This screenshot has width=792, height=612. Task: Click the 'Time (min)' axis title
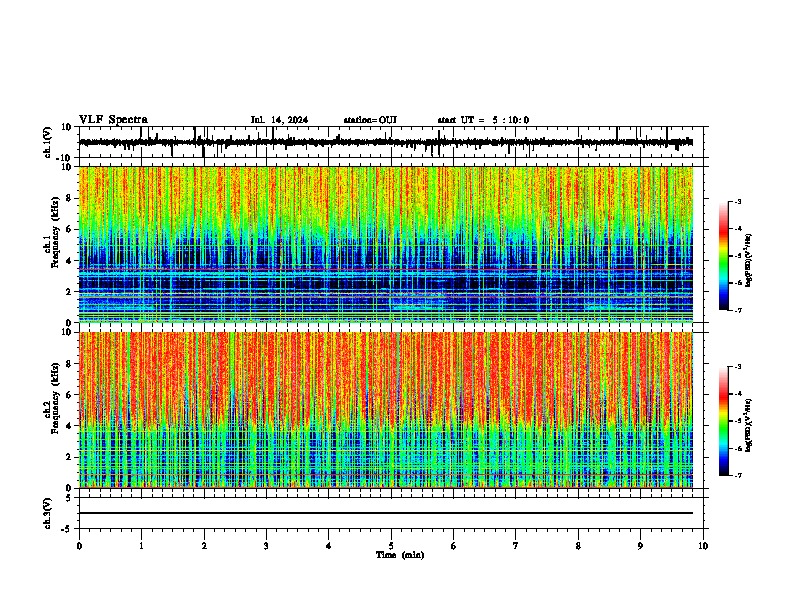pyautogui.click(x=400, y=555)
